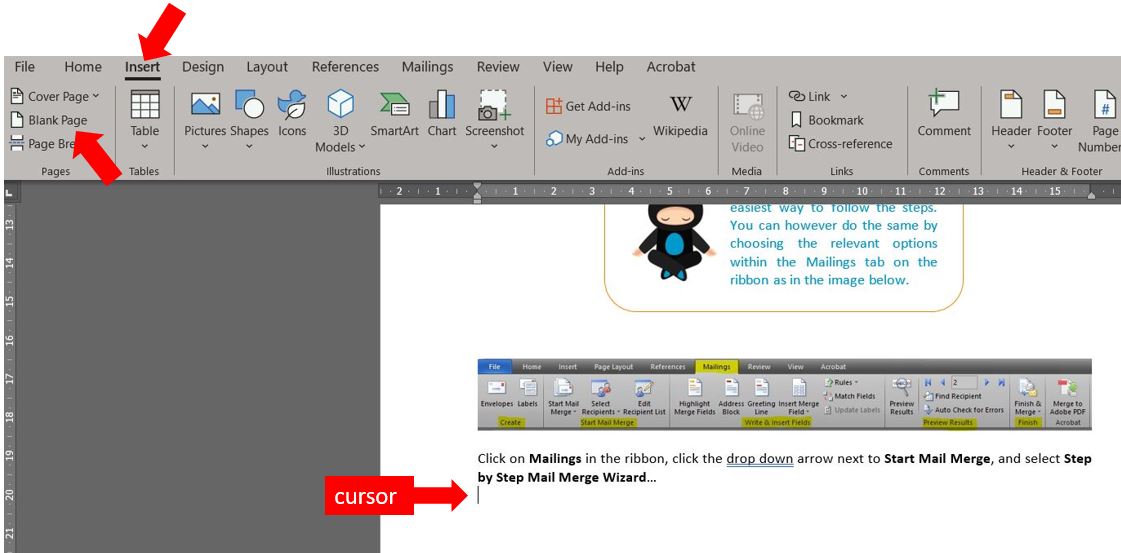Insert a Blank Page

point(49,120)
